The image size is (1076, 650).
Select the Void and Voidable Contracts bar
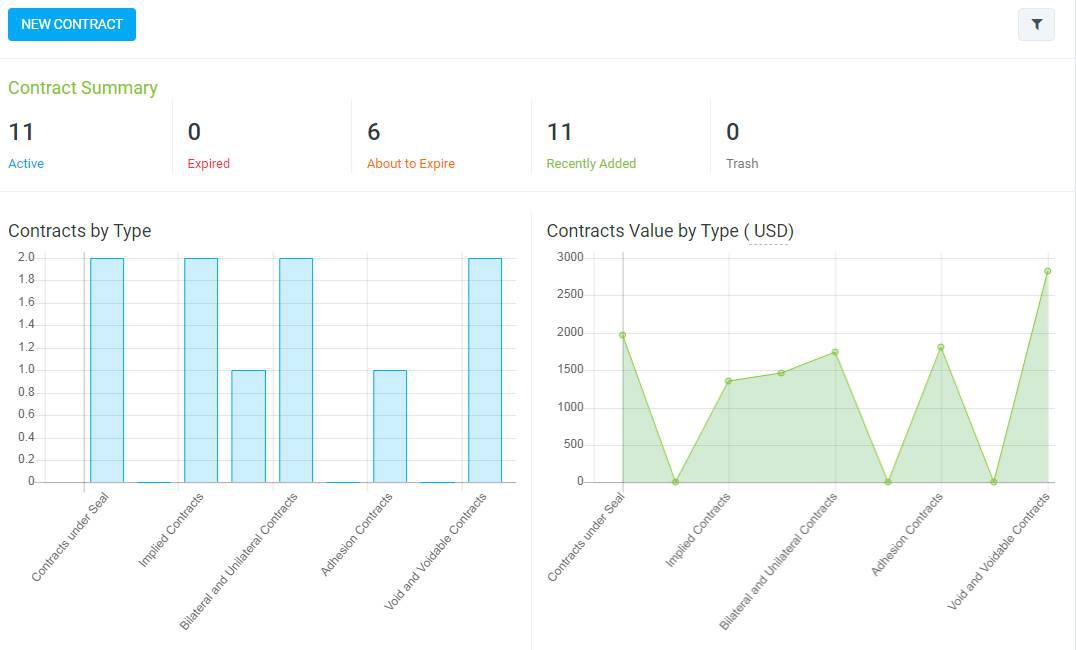coord(485,370)
